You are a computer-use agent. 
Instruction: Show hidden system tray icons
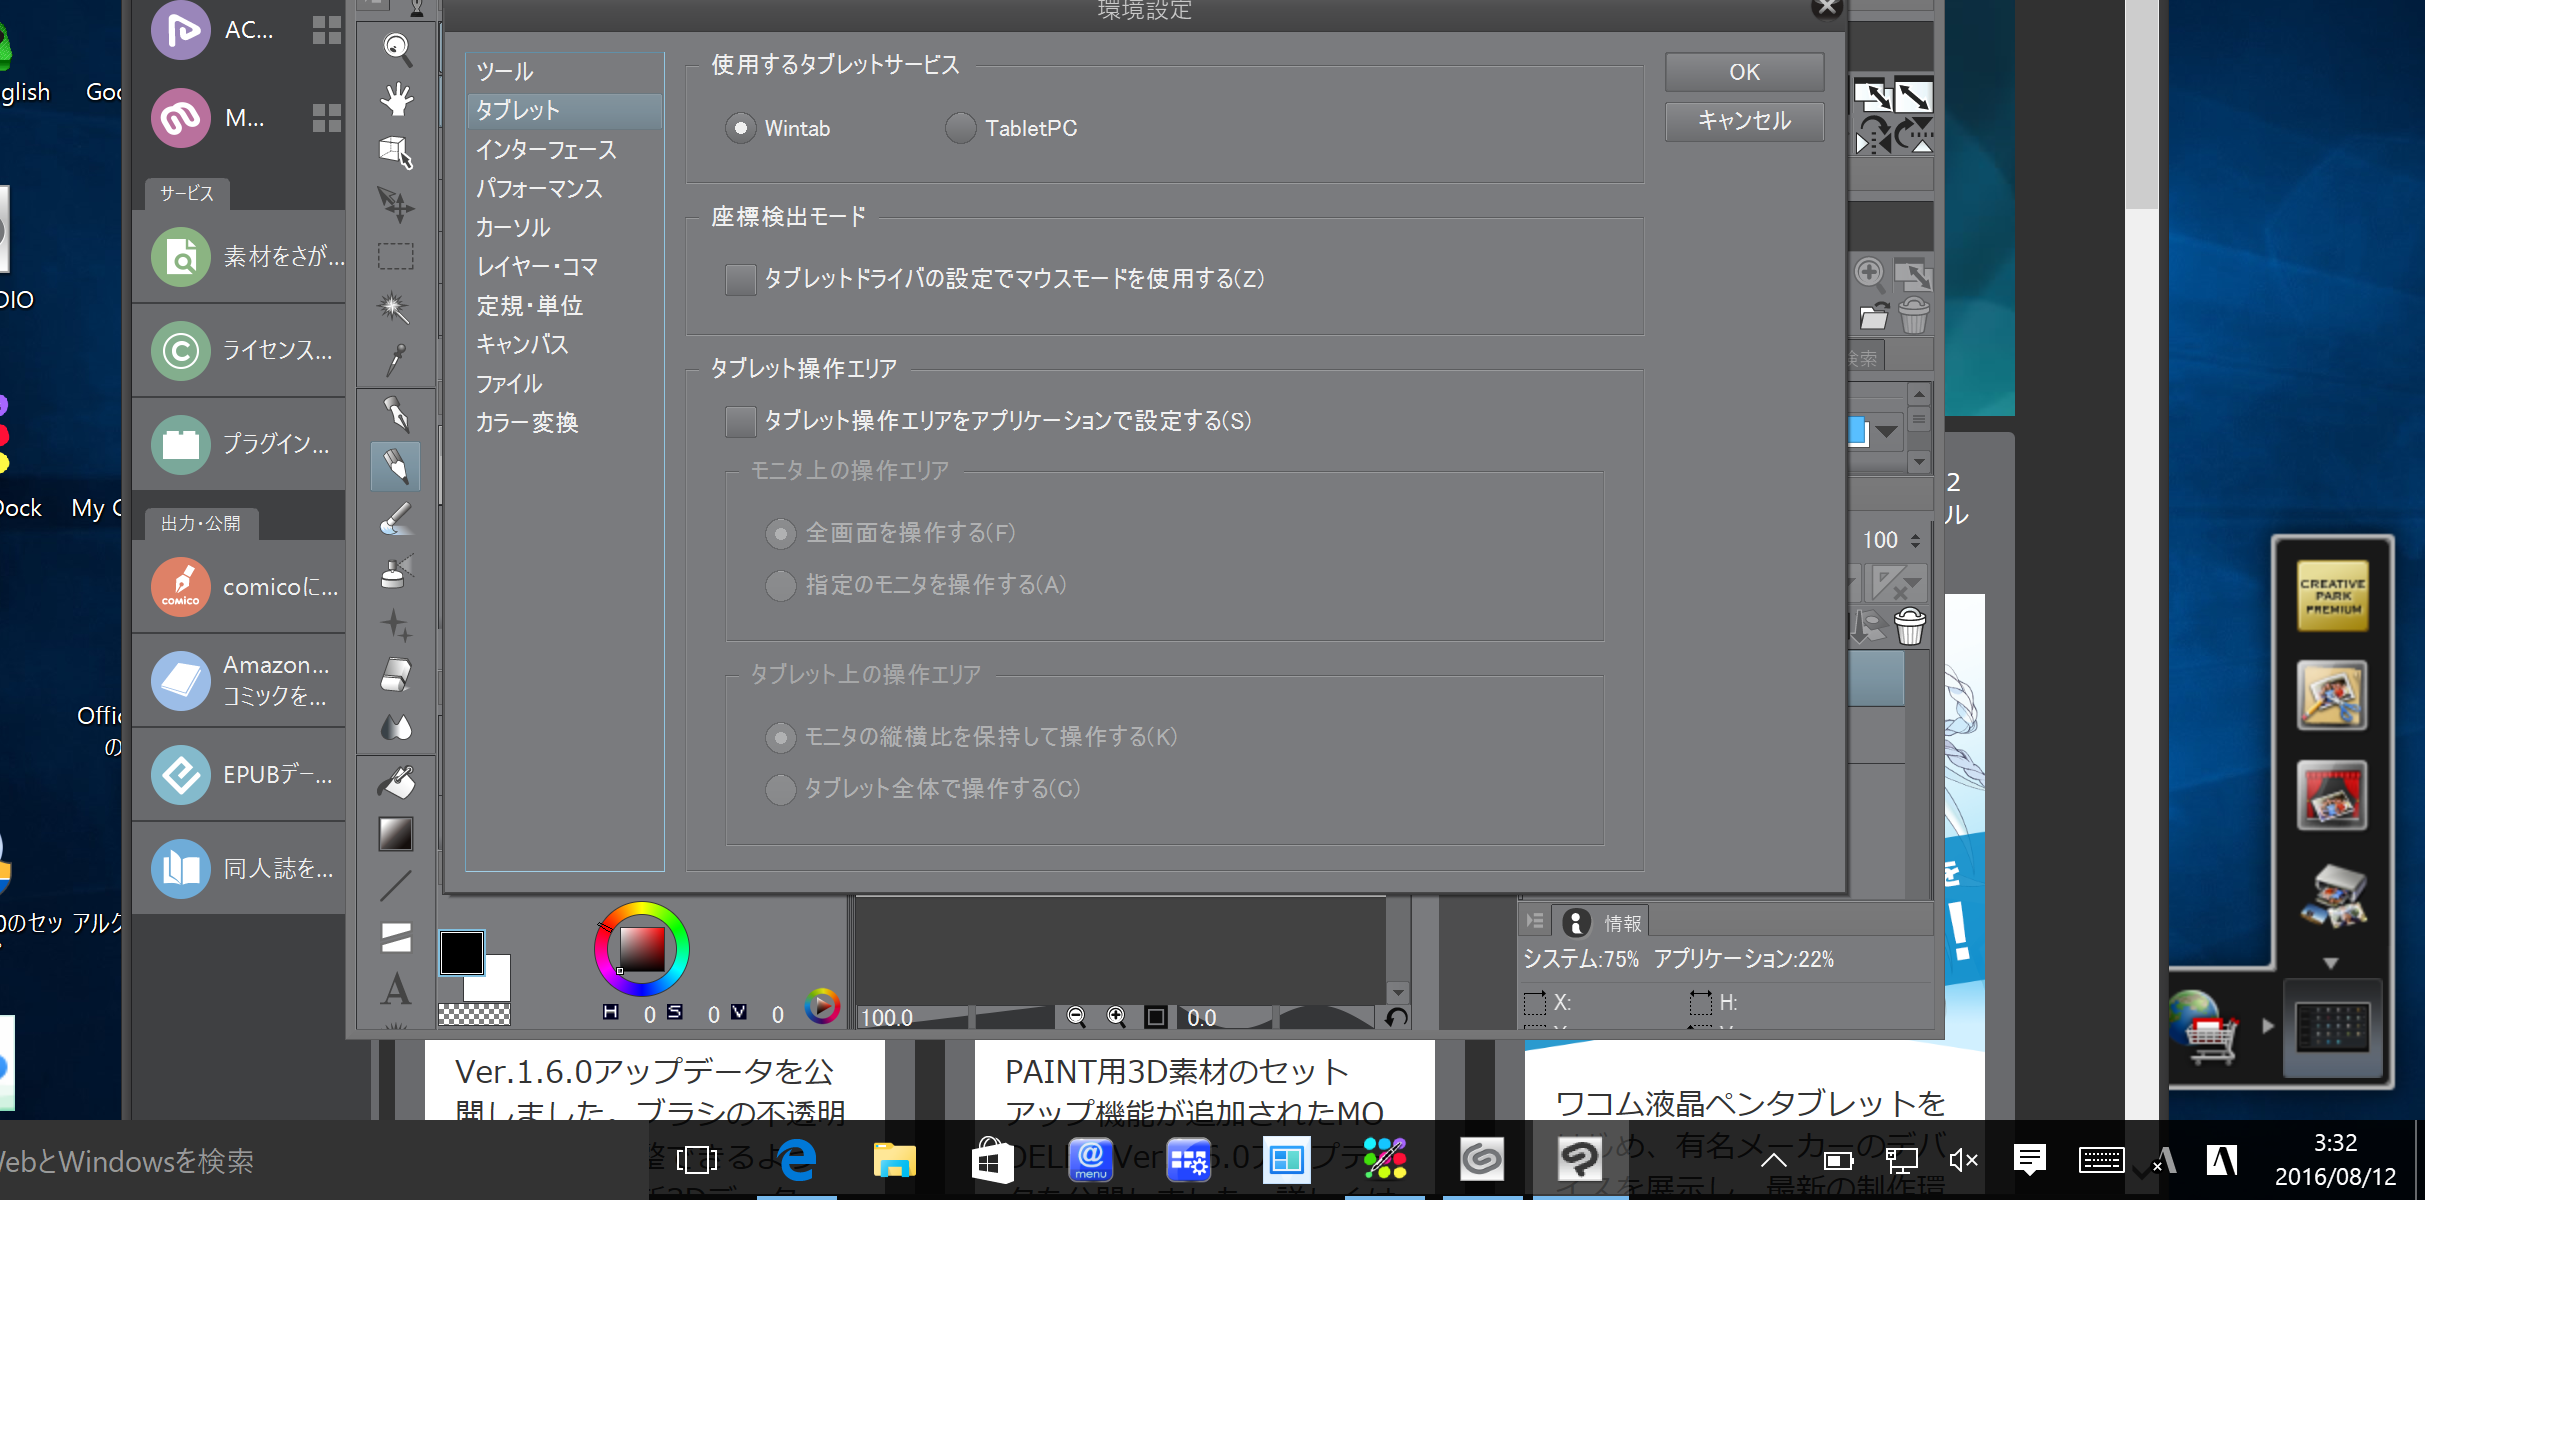[1773, 1160]
